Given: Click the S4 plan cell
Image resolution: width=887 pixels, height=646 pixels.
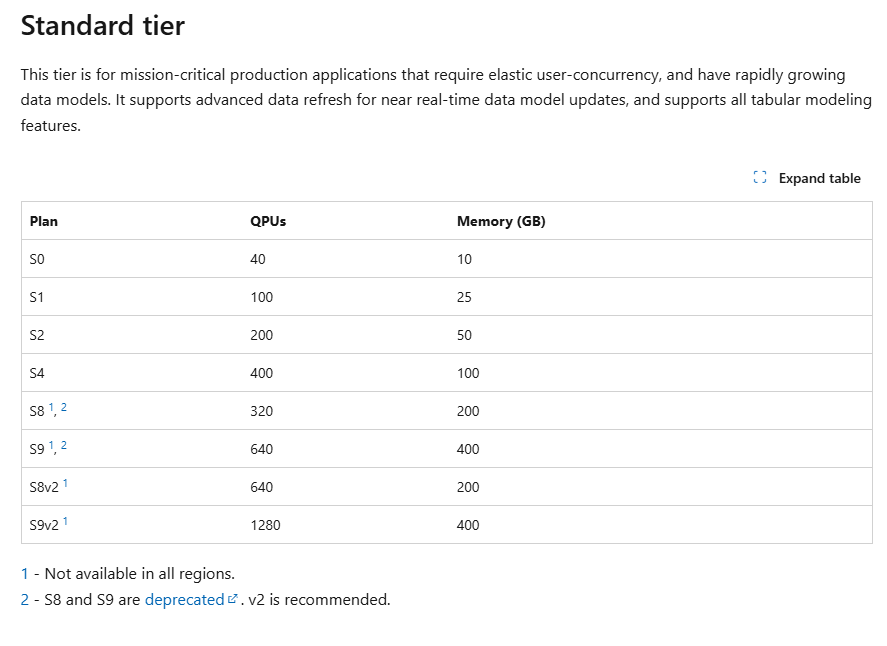Looking at the screenshot, I should point(38,373).
